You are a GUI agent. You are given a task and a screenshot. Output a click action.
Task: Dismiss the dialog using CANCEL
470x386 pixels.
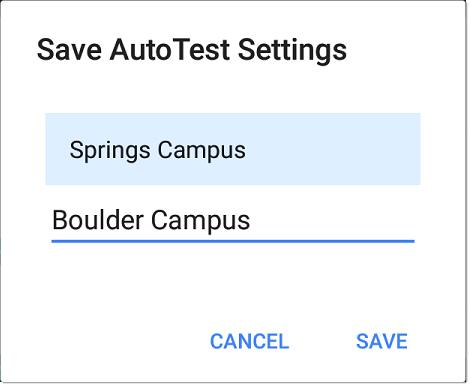pos(249,341)
